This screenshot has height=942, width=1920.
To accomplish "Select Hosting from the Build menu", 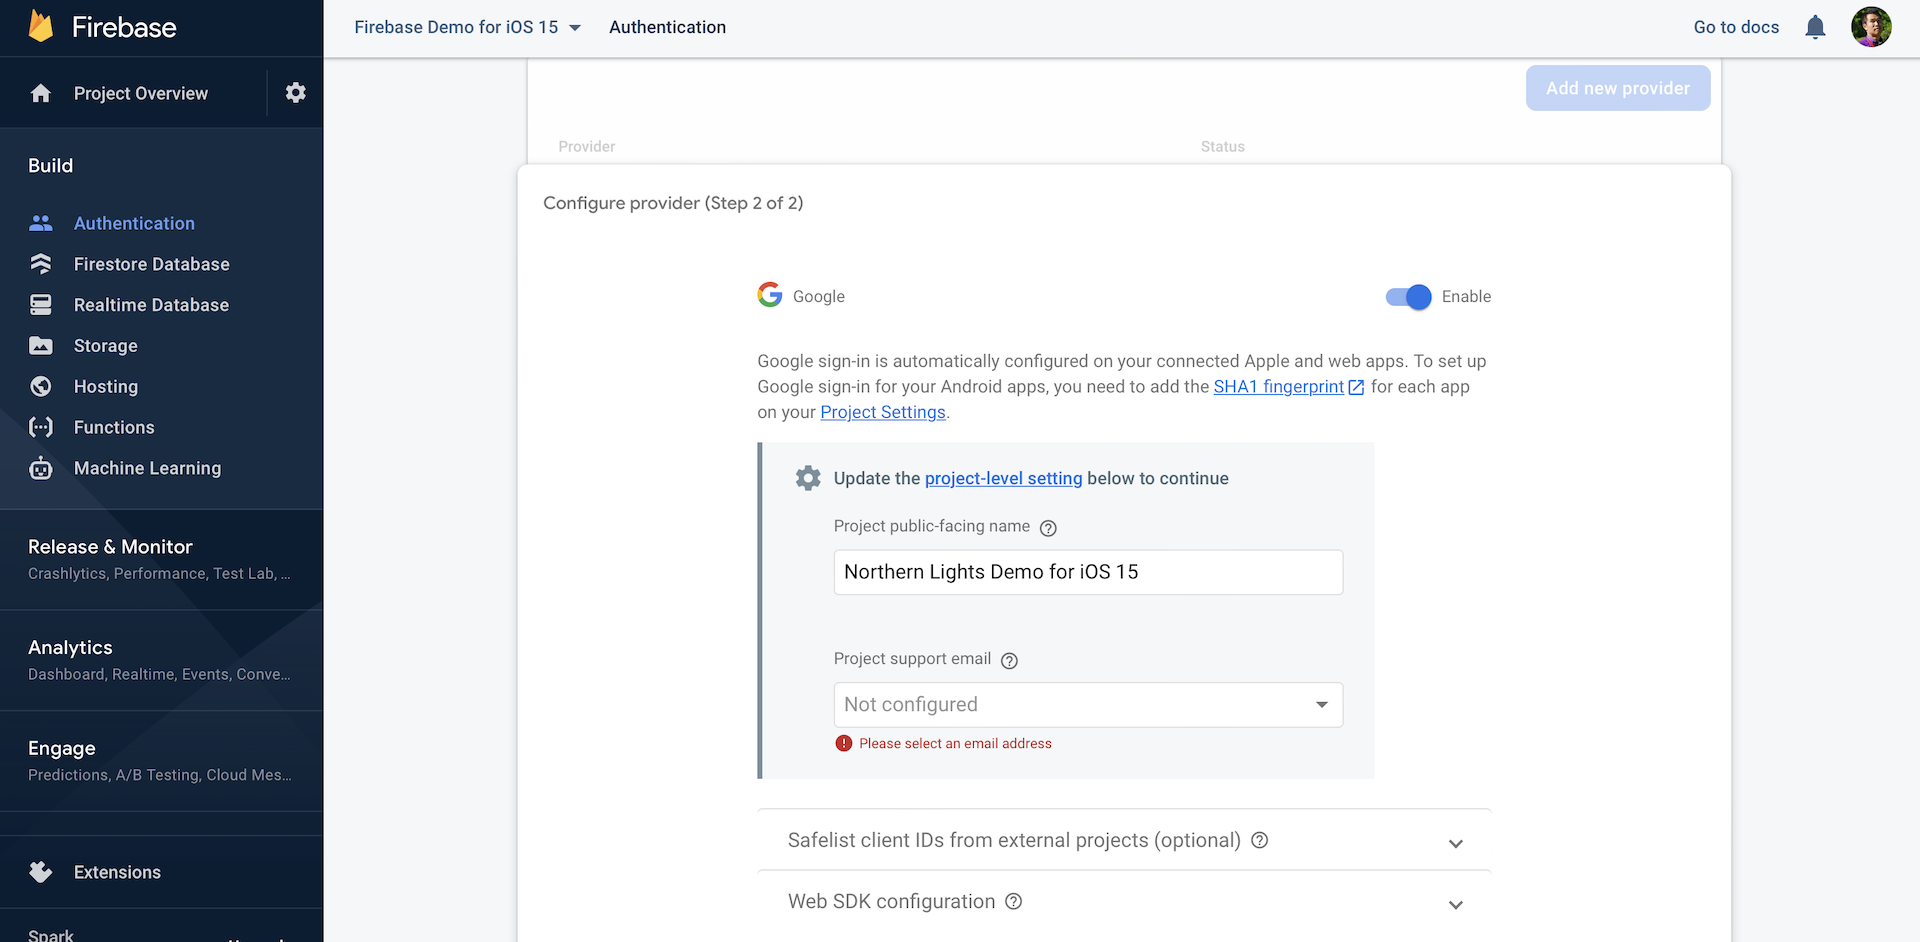I will tap(106, 387).
